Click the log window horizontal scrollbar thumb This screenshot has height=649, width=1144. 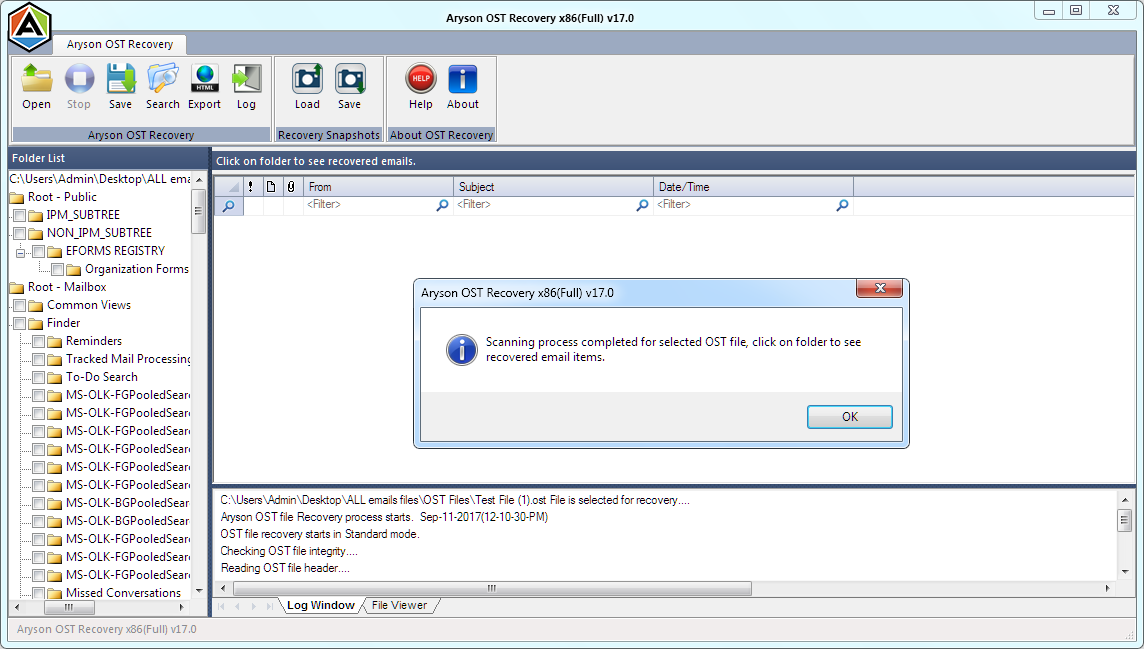point(492,588)
